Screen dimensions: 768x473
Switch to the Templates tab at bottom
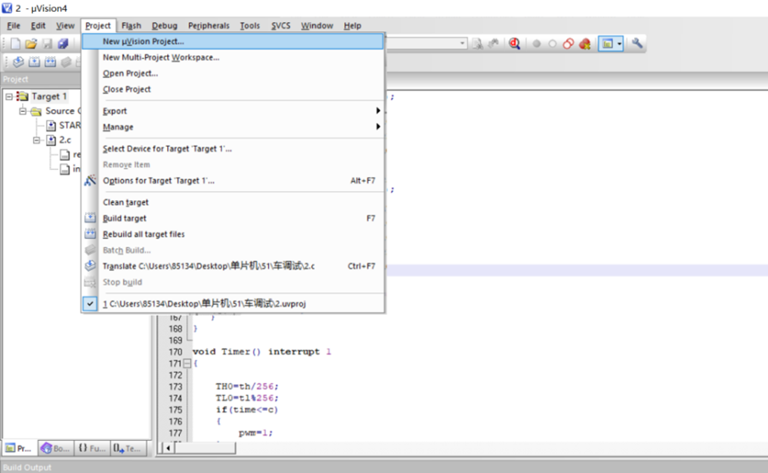[x=128, y=448]
